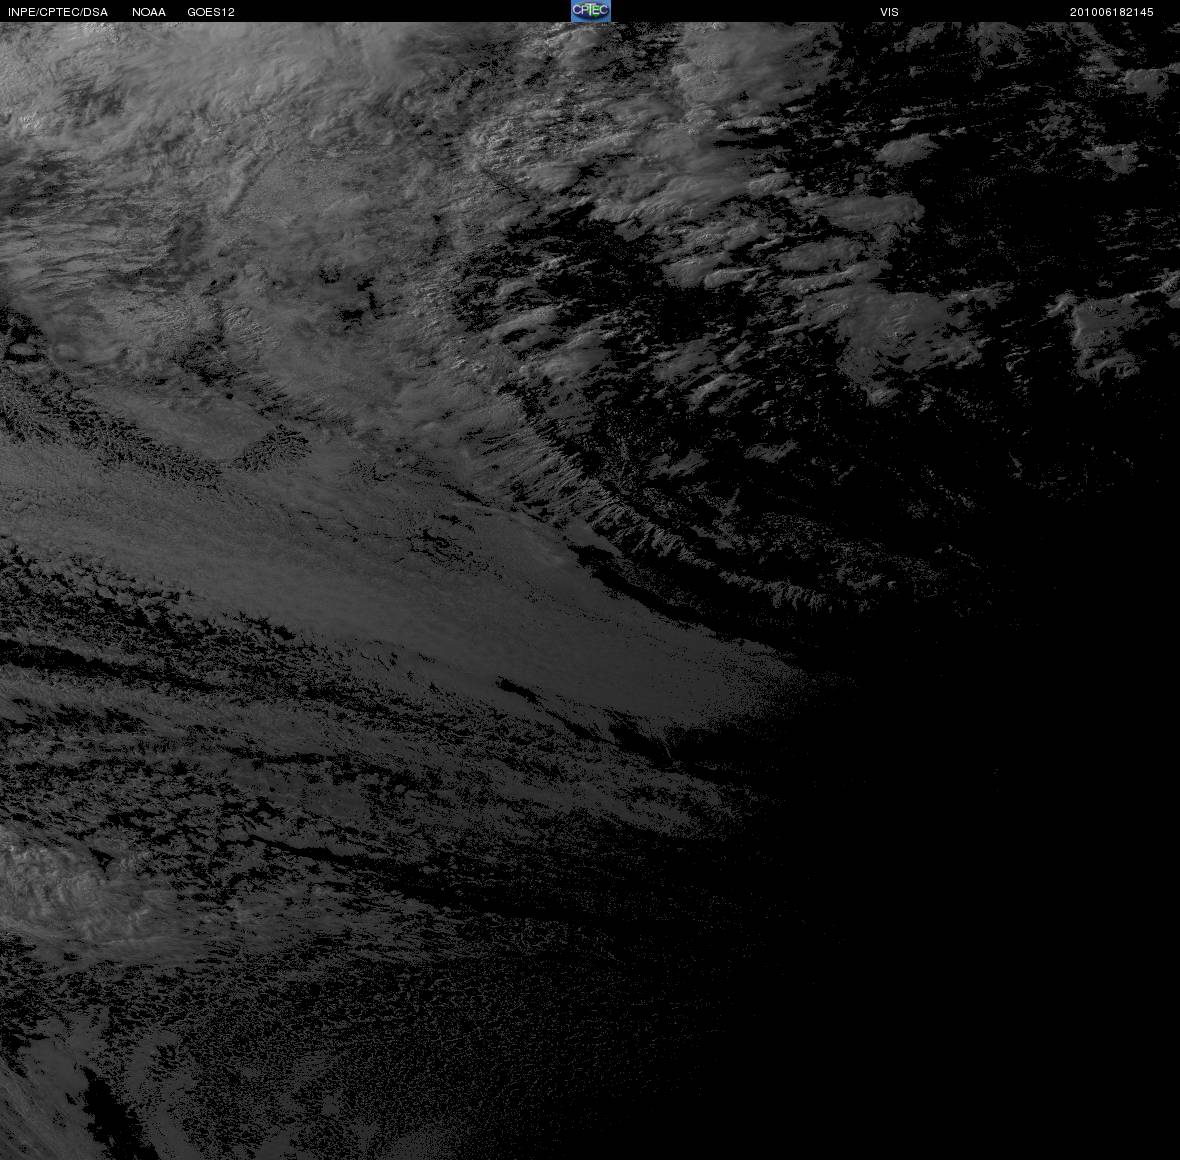1180x1160 pixels.
Task: Click the CPTEC logo at top center
Action: click(591, 11)
